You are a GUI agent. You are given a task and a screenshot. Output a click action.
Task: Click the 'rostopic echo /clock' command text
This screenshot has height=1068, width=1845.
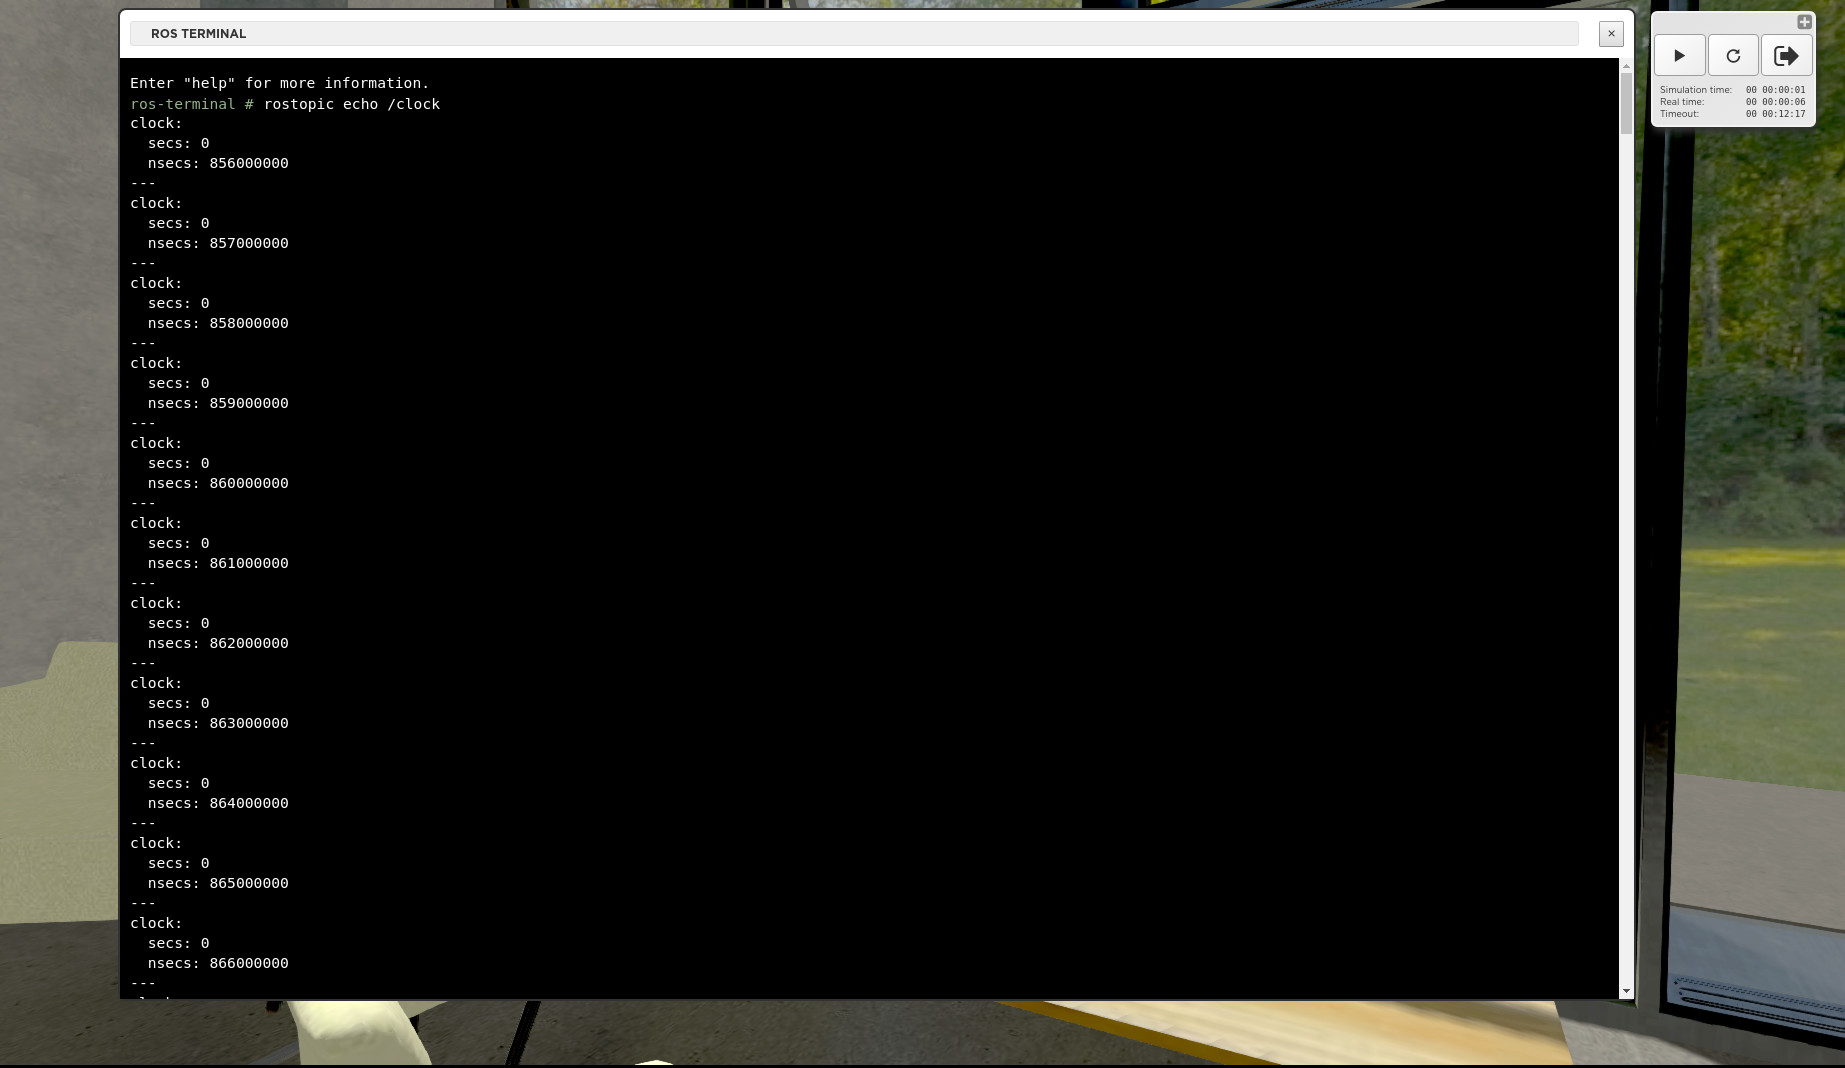click(352, 104)
